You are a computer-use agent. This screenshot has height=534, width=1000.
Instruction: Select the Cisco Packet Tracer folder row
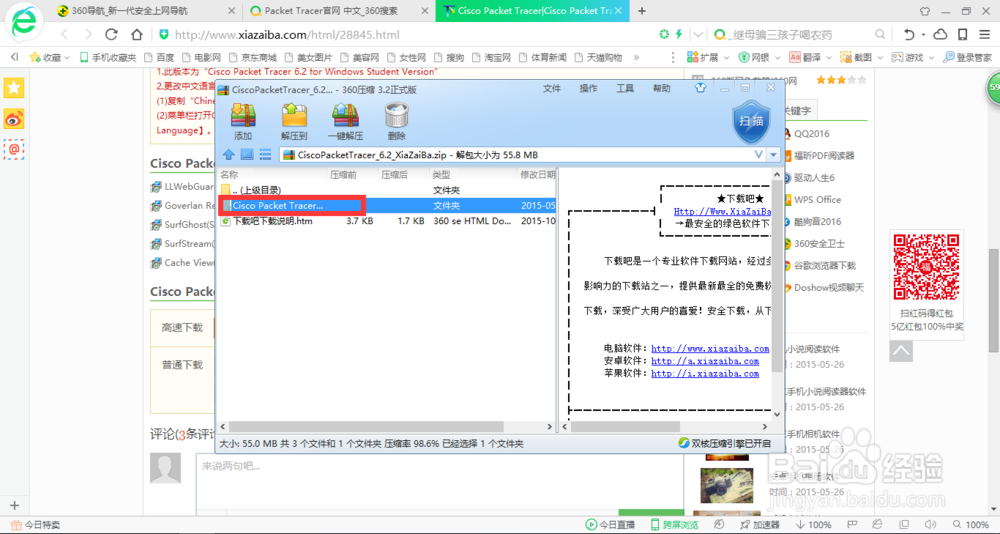(386, 205)
